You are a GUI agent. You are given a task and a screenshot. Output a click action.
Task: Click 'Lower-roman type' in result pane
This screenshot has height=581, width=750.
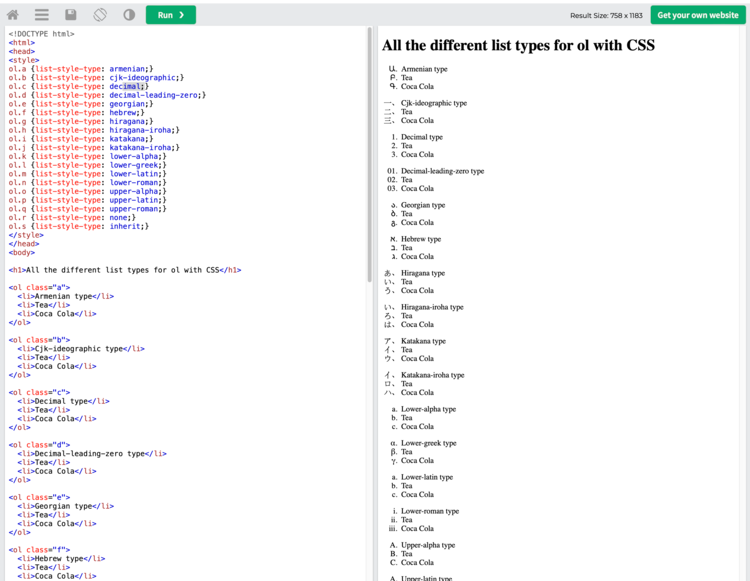tap(430, 511)
